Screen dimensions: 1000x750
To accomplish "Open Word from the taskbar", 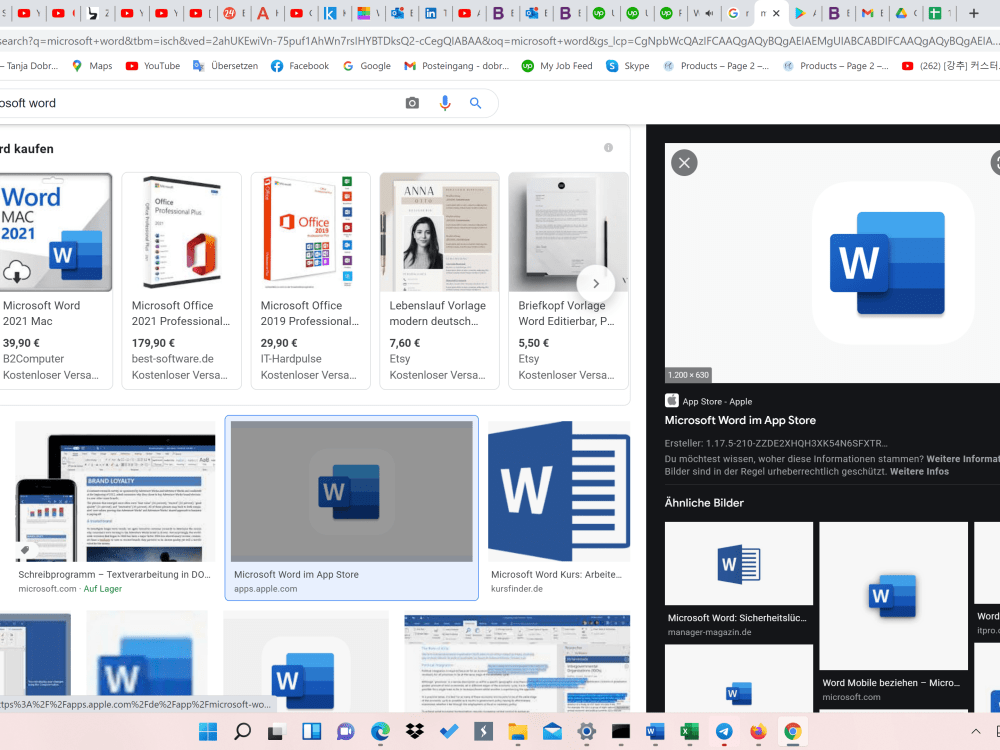I will [x=654, y=732].
